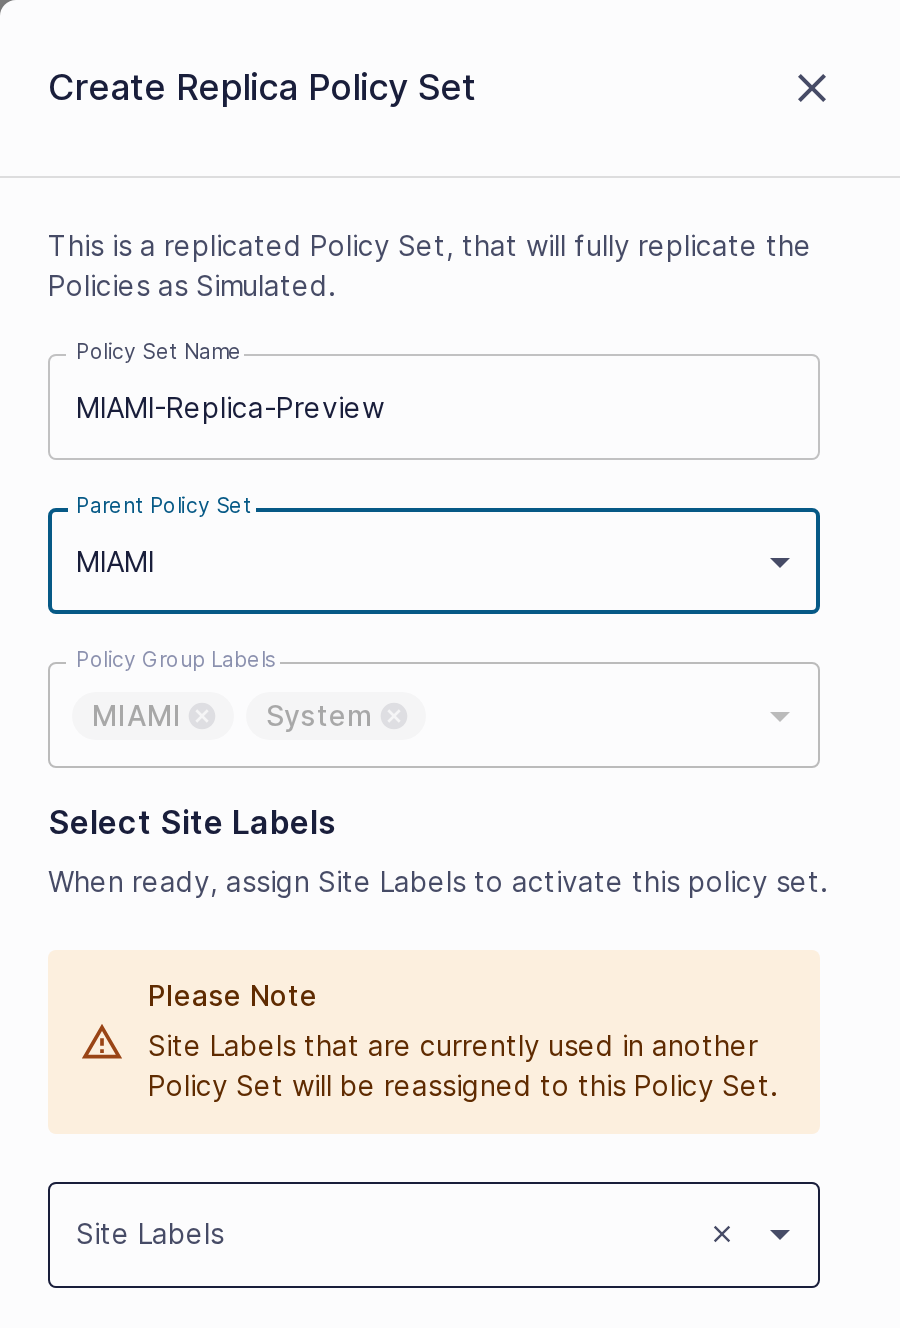The width and height of the screenshot is (900, 1328).
Task: Remove the MIAMI chip from Policy Group Labels
Action: 202,716
